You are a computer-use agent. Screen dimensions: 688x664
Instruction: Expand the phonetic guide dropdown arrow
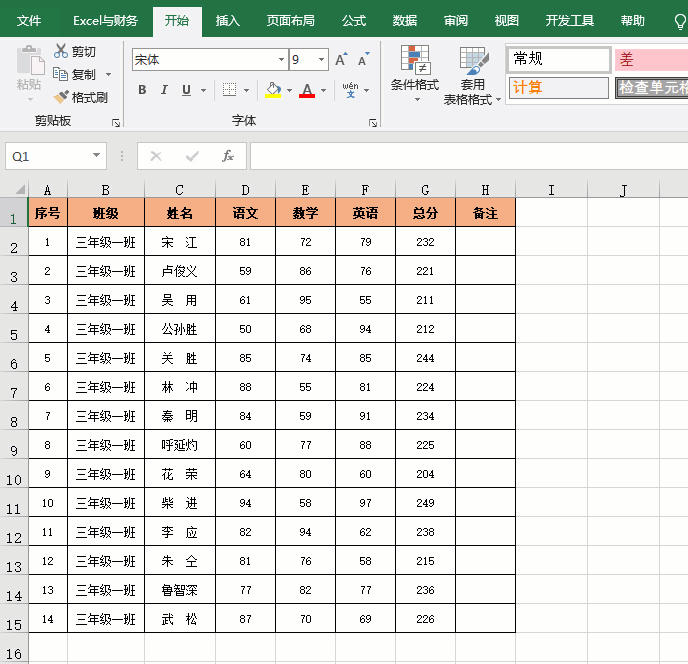[x=366, y=90]
